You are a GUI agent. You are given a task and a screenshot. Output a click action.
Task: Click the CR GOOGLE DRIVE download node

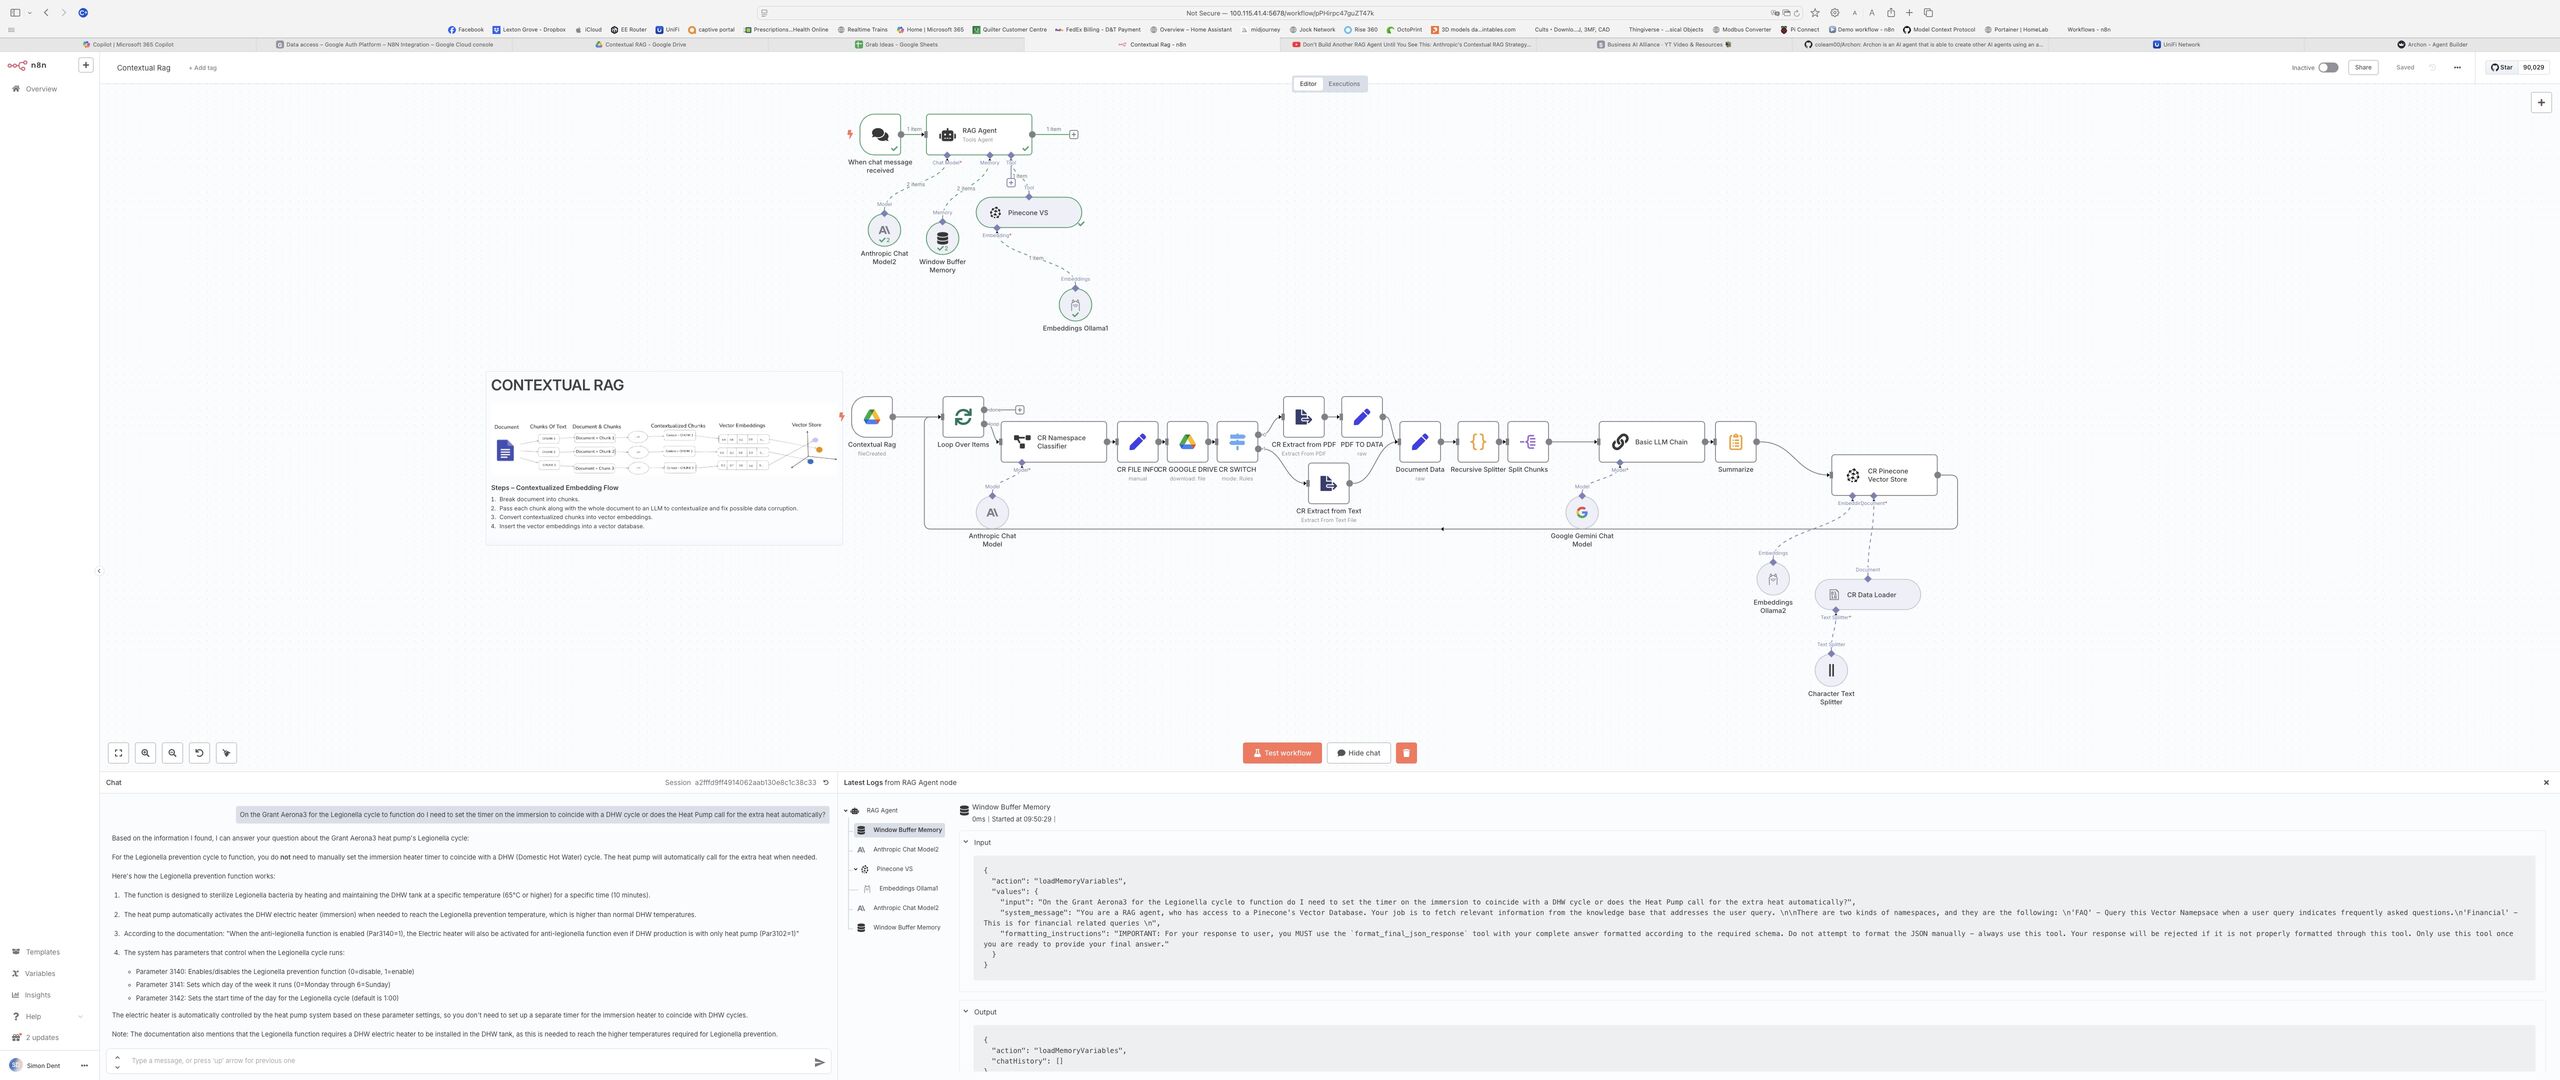1187,442
